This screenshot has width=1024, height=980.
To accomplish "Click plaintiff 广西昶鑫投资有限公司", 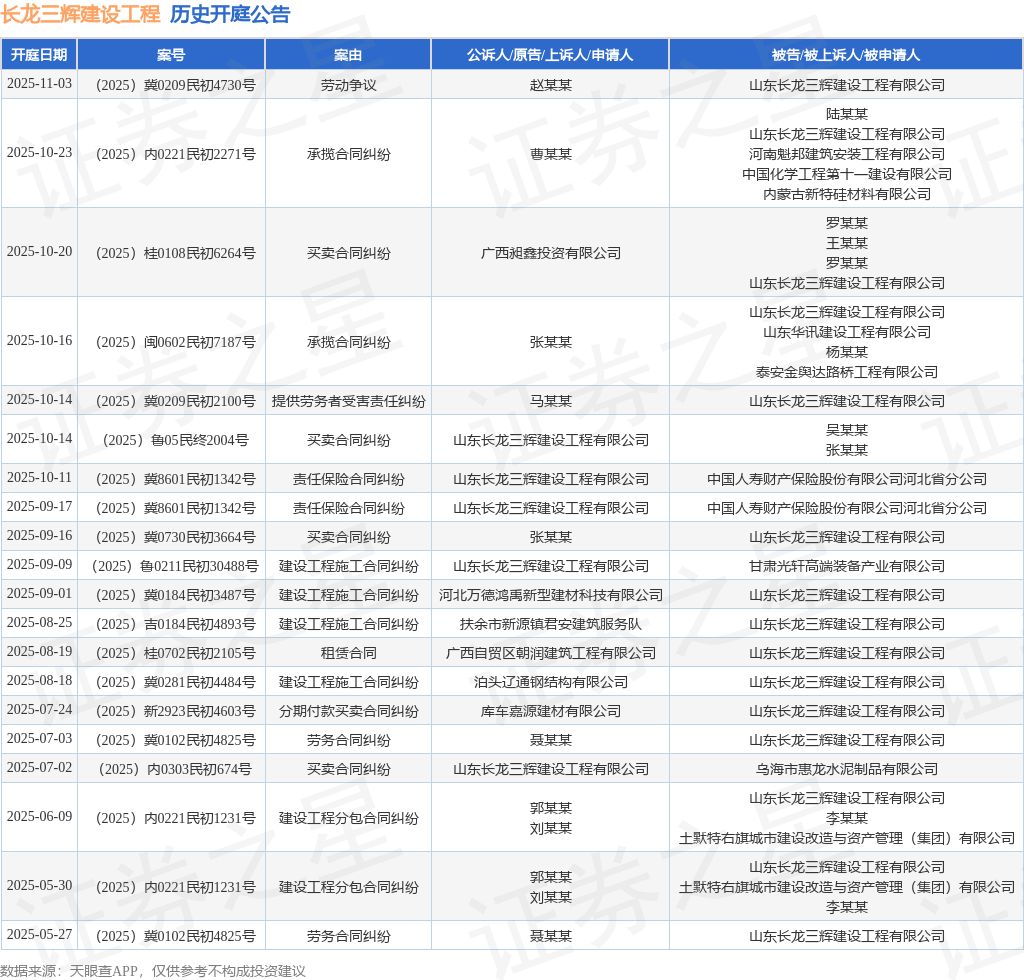I will click(x=551, y=253).
